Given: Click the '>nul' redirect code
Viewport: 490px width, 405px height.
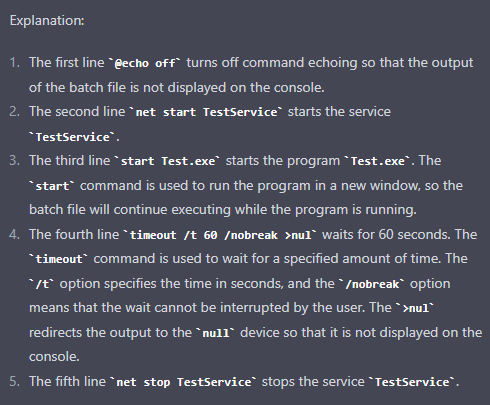Looking at the screenshot, I should [x=415, y=309].
